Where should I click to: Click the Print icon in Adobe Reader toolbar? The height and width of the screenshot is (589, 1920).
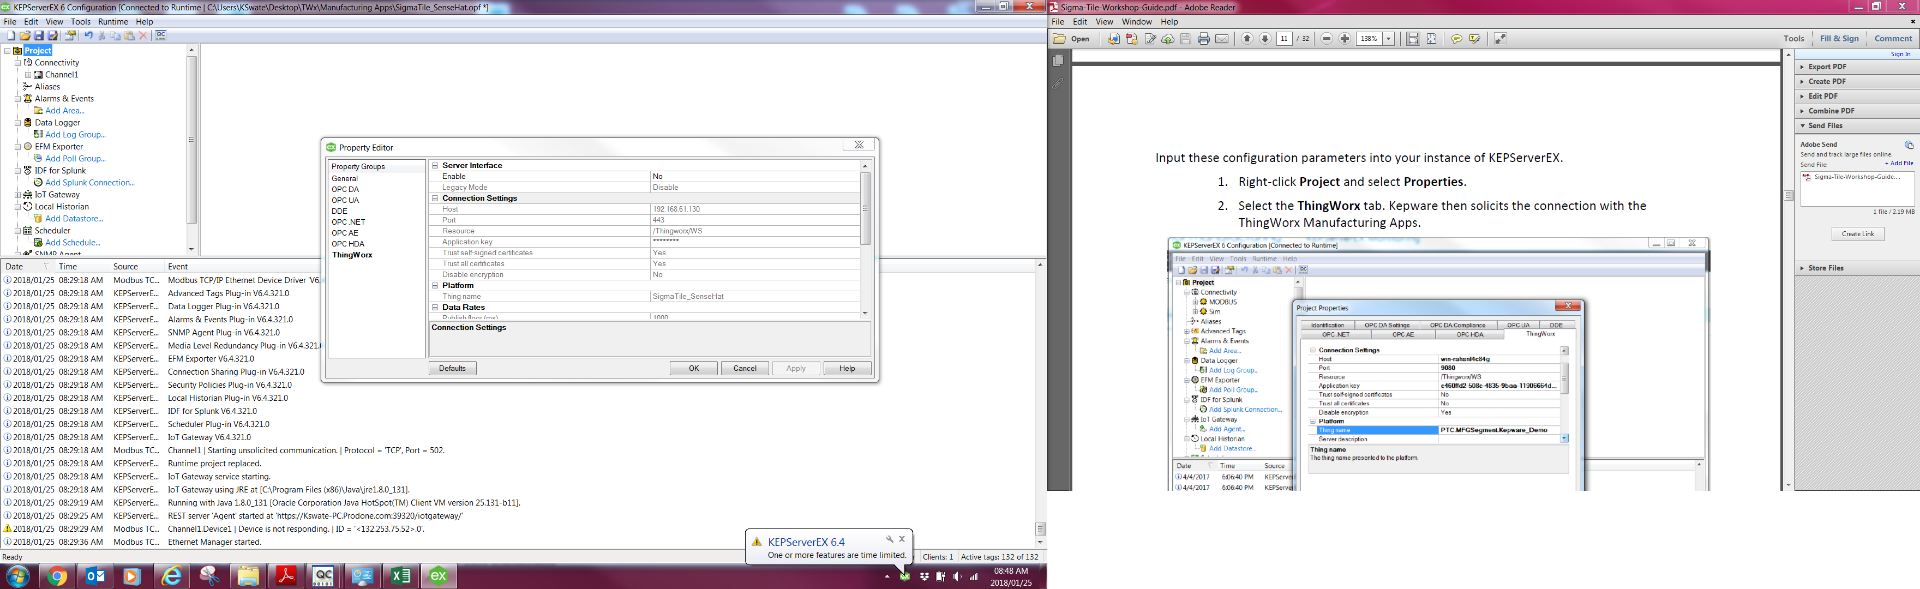tap(1204, 39)
